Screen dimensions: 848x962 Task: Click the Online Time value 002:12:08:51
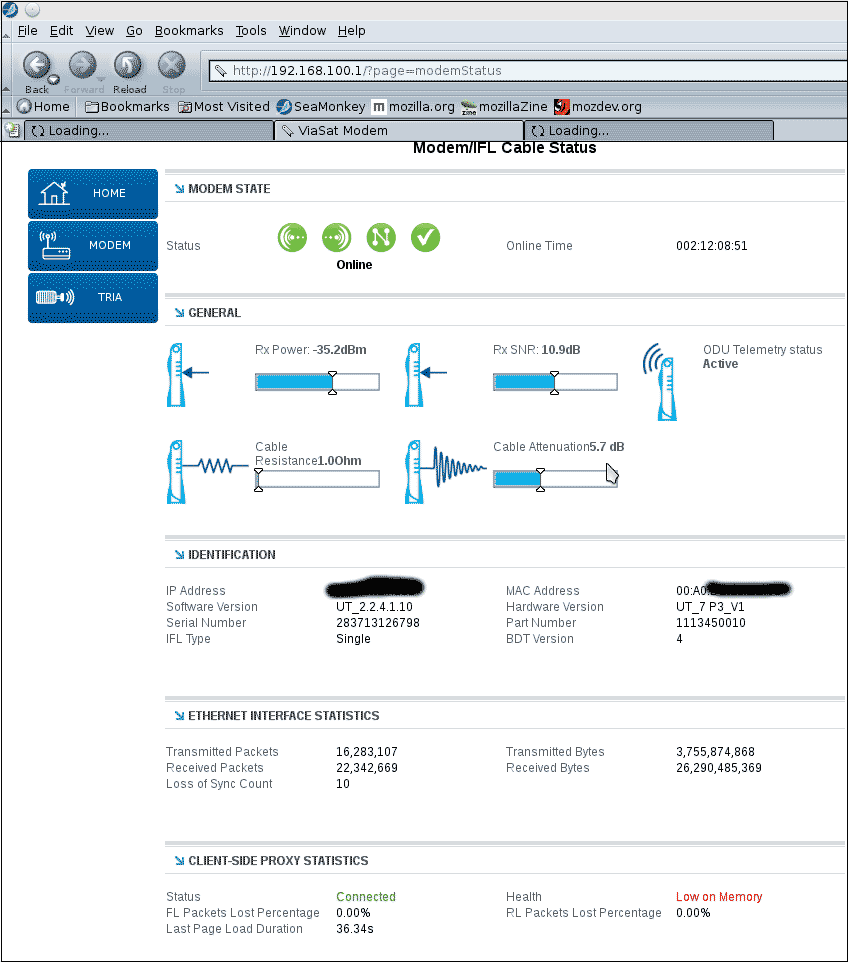click(712, 246)
